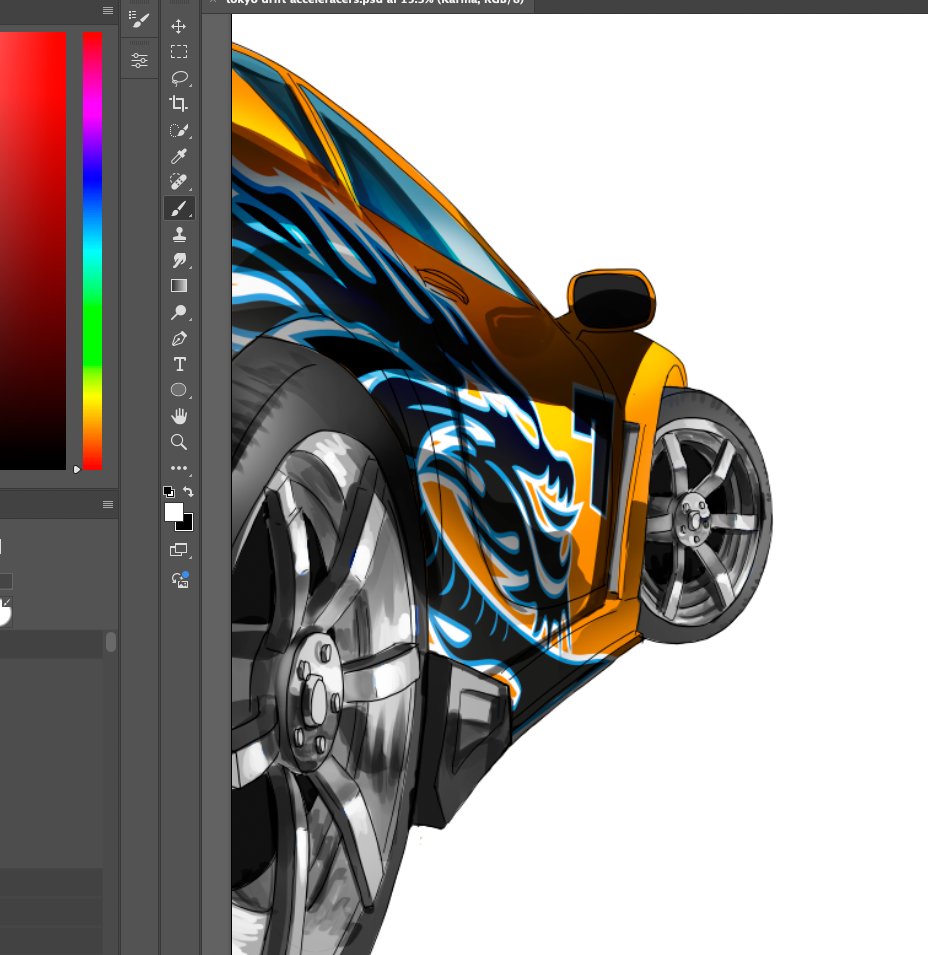Select the Pen tool
This screenshot has height=955, width=928.
(x=179, y=338)
